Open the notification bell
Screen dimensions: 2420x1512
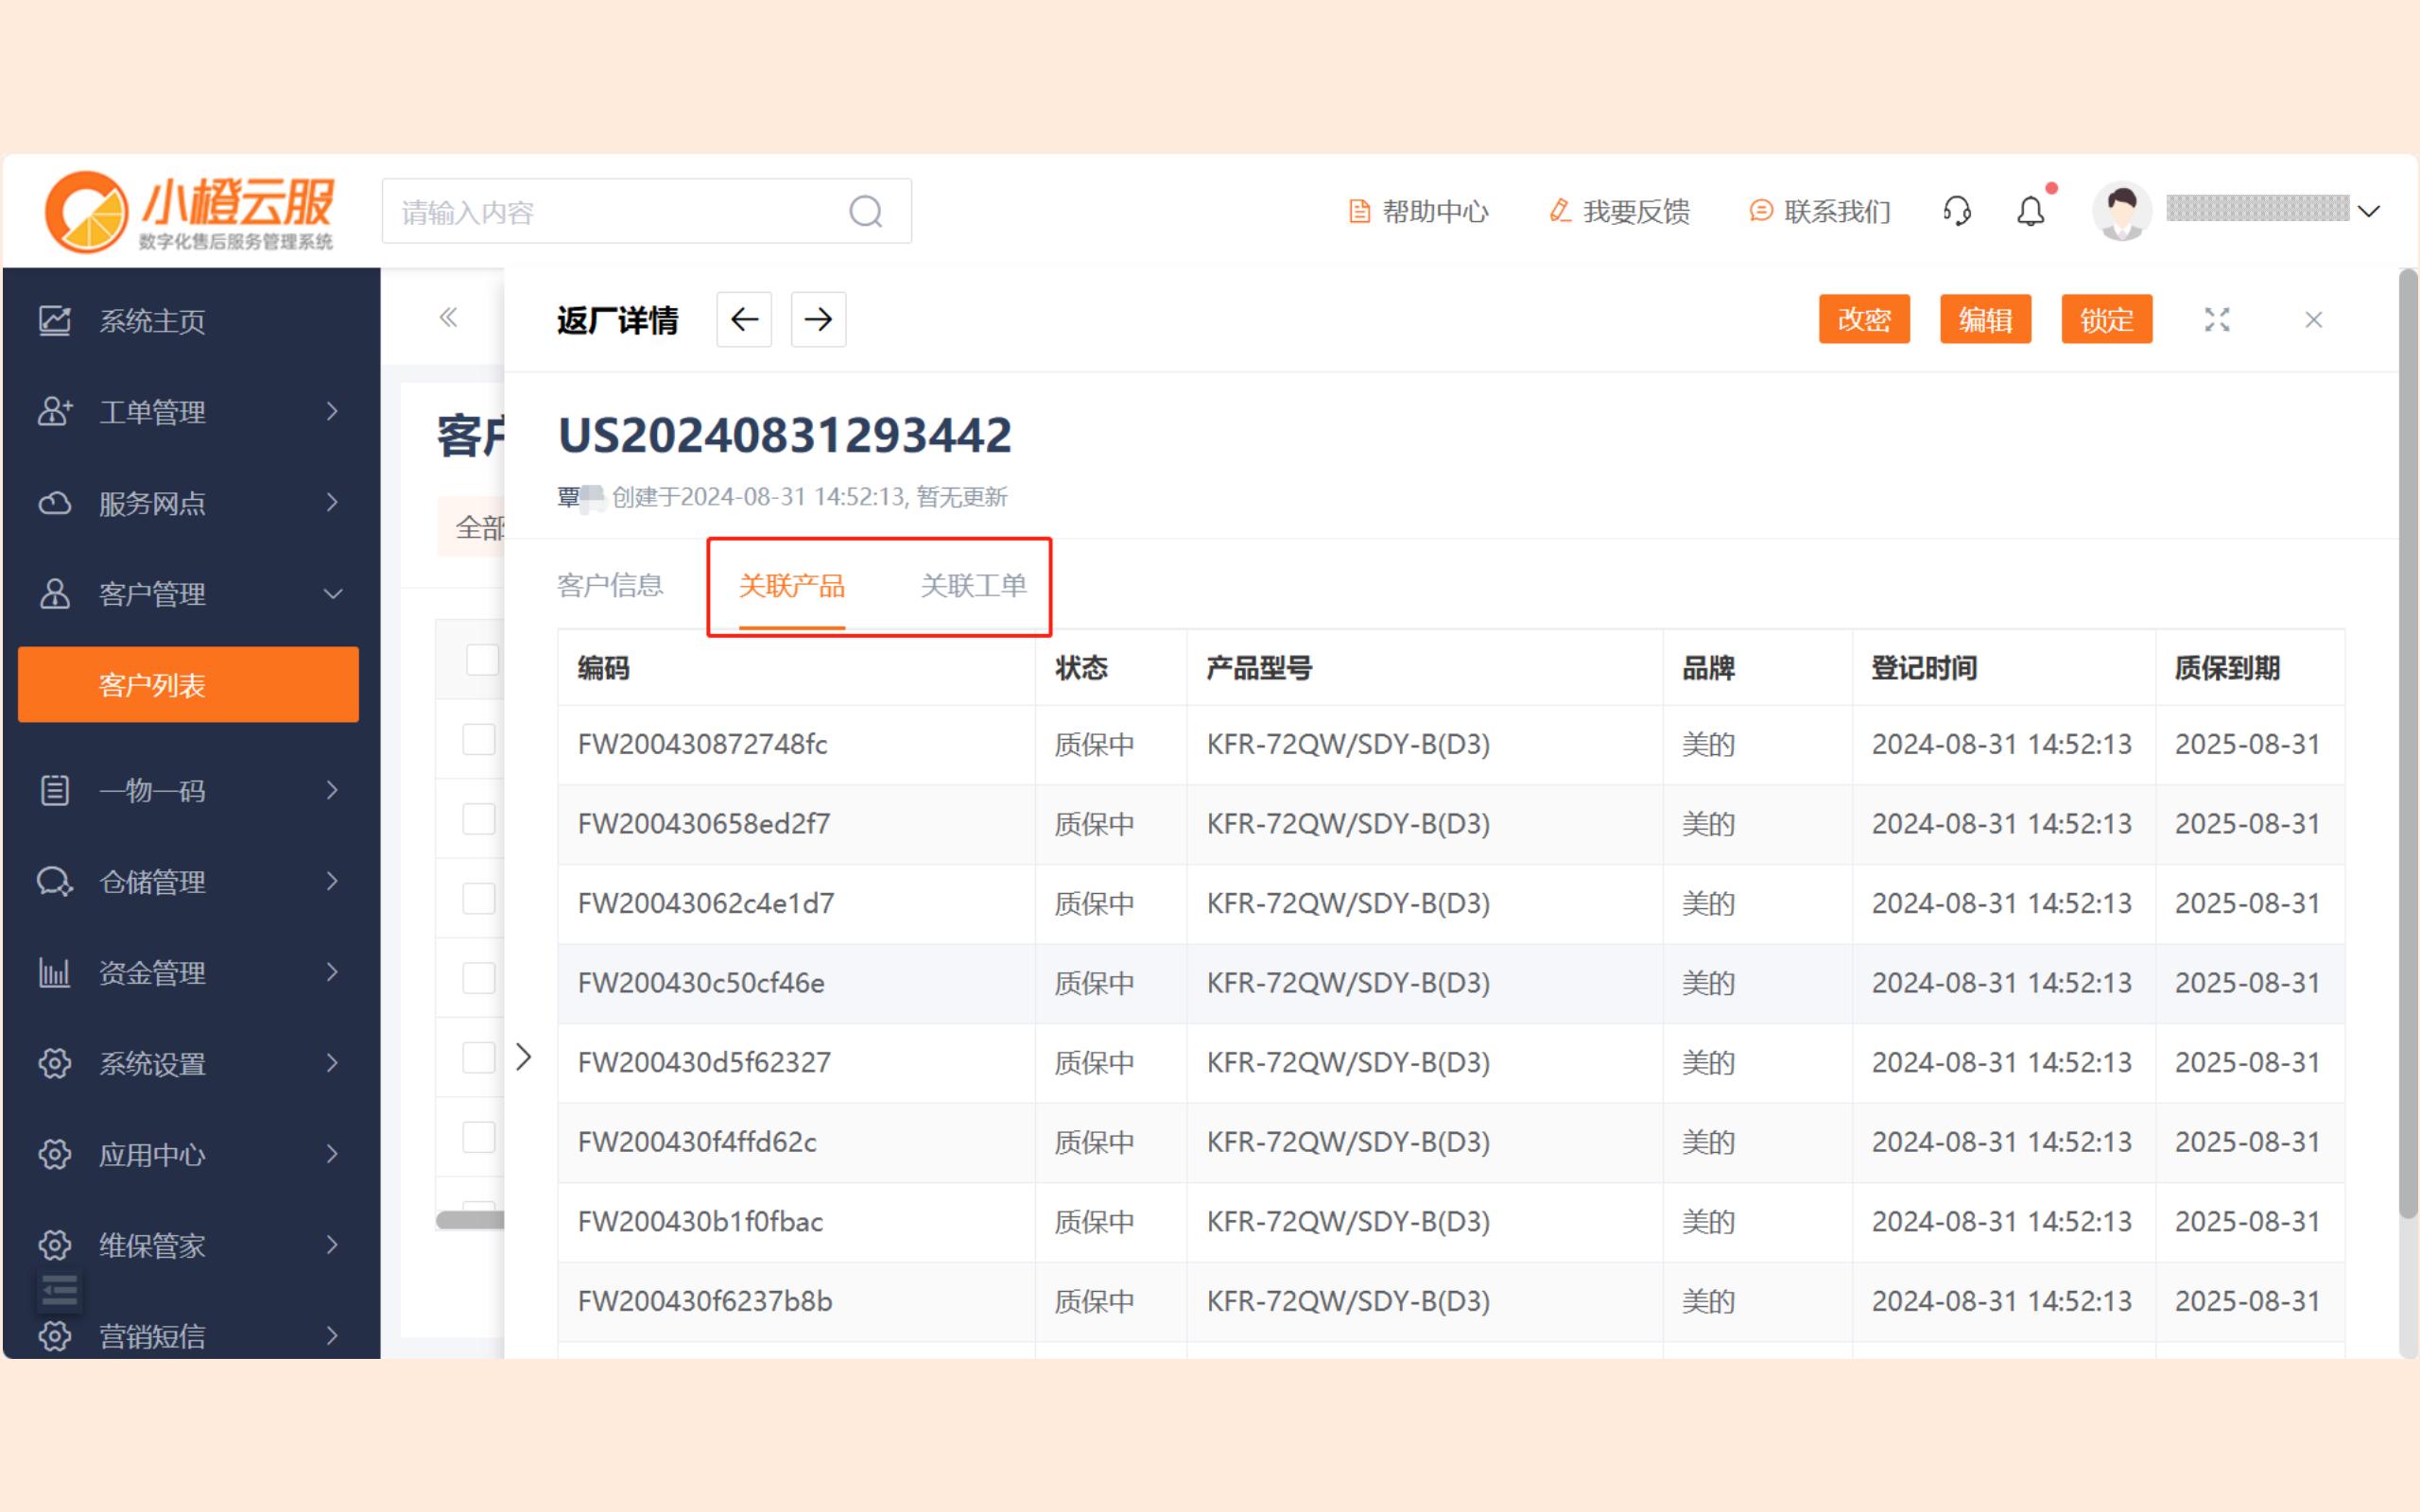pyautogui.click(x=2030, y=211)
